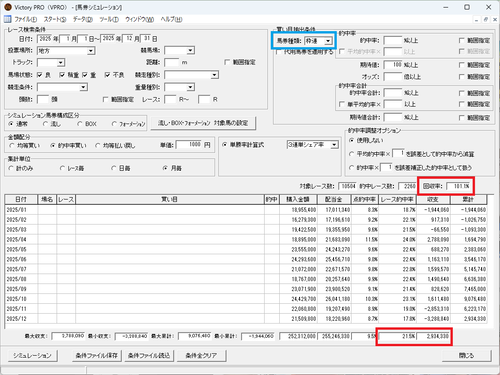
Task: Click the 閉じる button
Action: tap(467, 356)
